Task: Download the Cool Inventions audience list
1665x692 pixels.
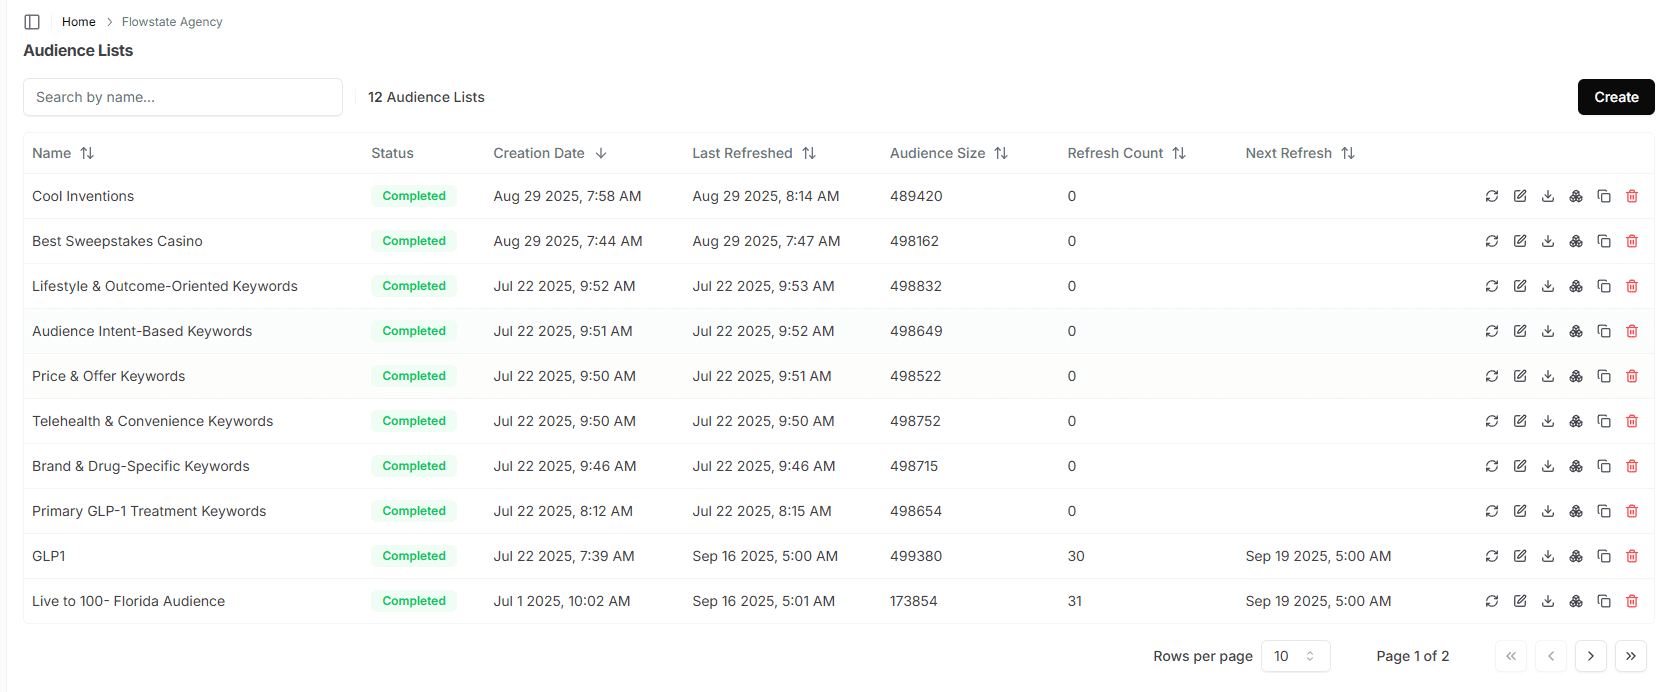Action: coord(1548,196)
